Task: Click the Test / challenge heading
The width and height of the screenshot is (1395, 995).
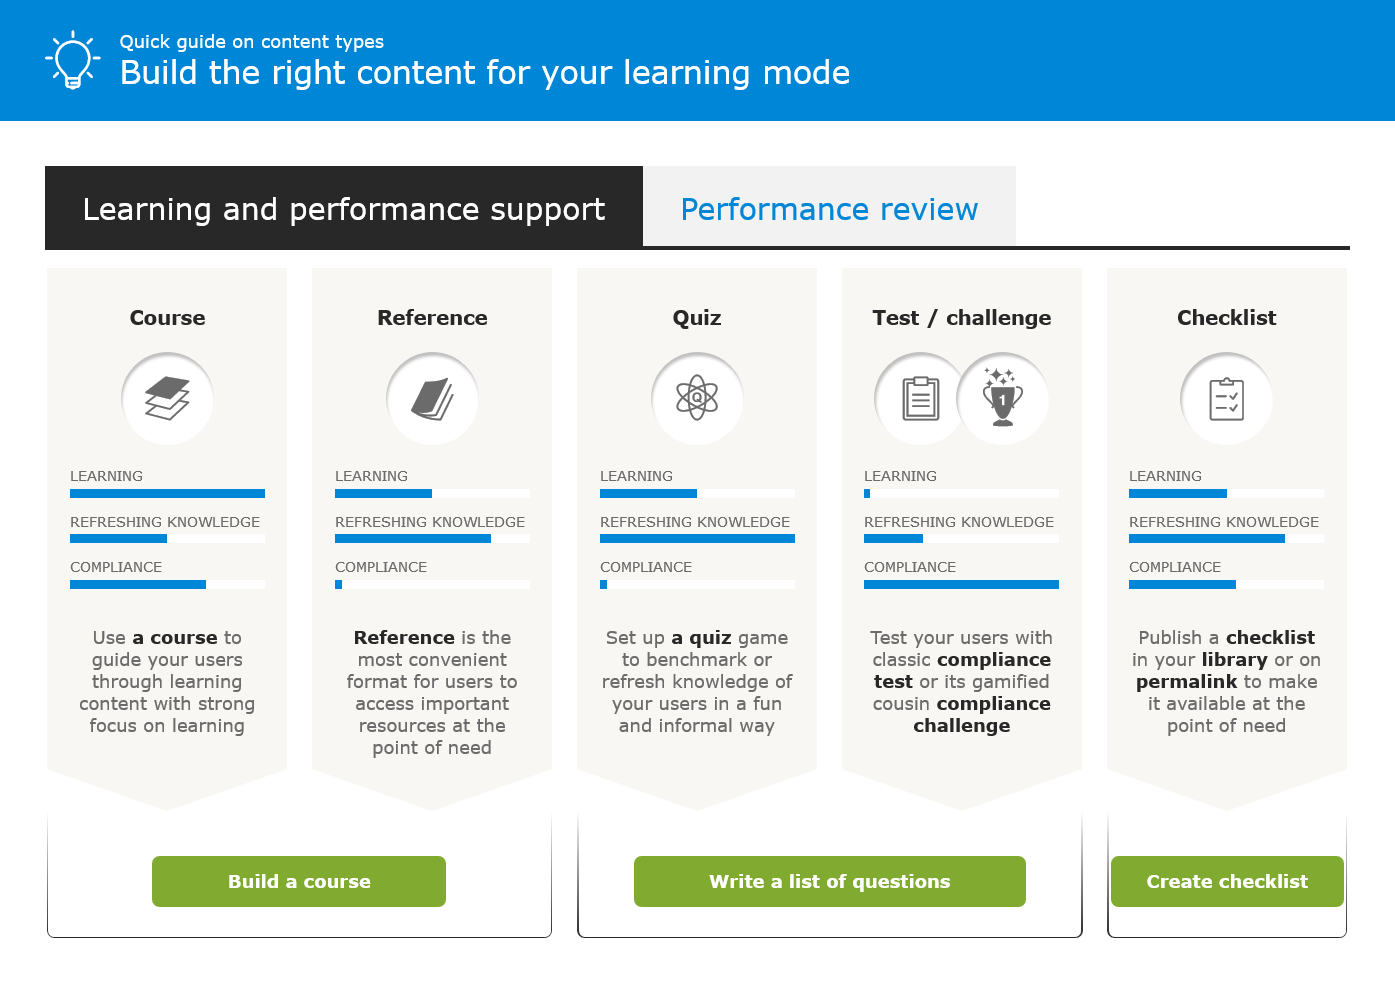Action: tap(961, 318)
